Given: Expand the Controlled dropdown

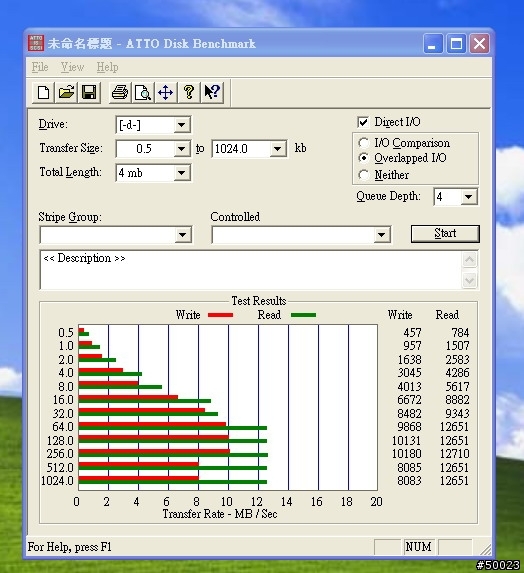Looking at the screenshot, I should click(381, 235).
